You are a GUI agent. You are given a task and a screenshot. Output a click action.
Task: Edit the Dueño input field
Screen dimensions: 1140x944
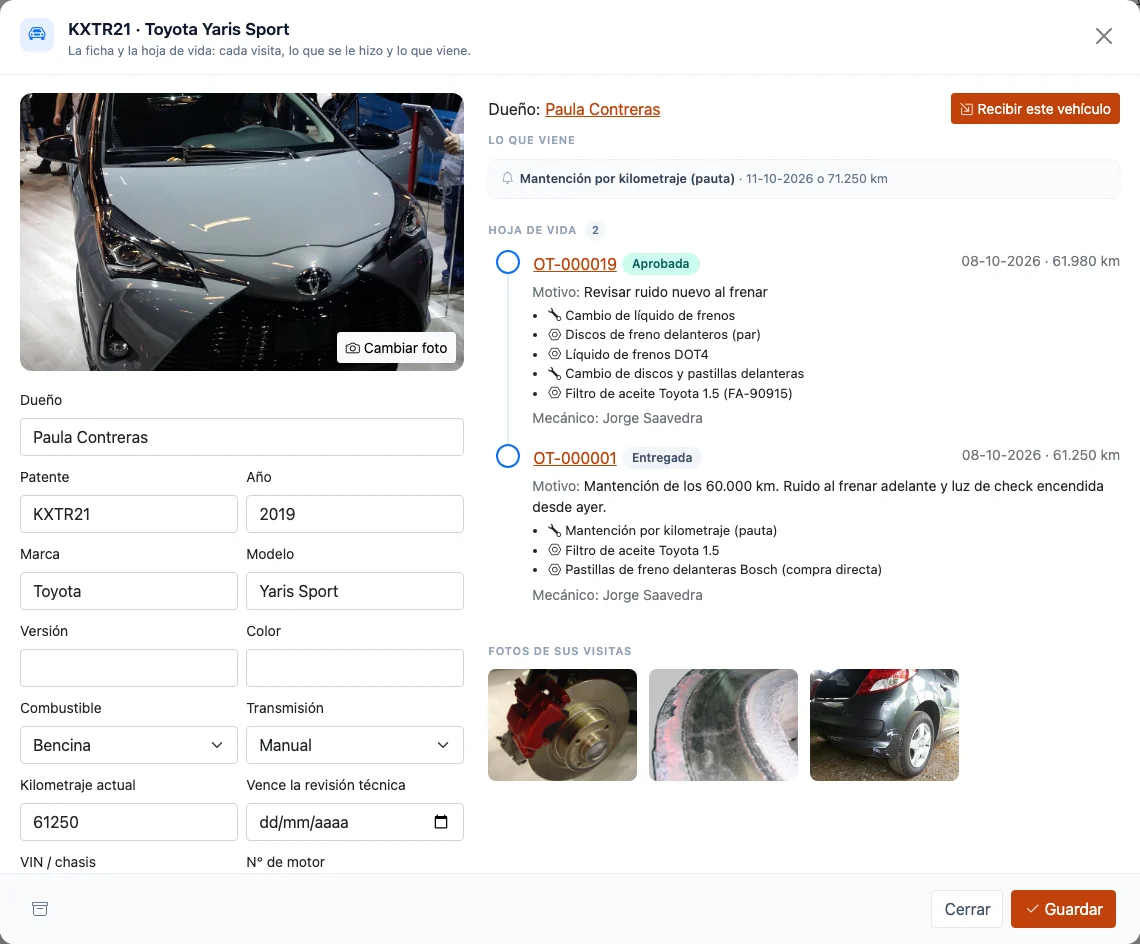pos(242,437)
